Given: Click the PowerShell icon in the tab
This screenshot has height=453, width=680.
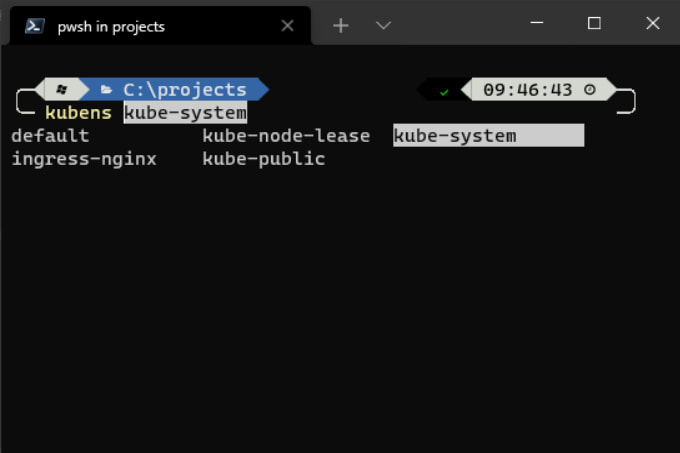Looking at the screenshot, I should coord(34,26).
